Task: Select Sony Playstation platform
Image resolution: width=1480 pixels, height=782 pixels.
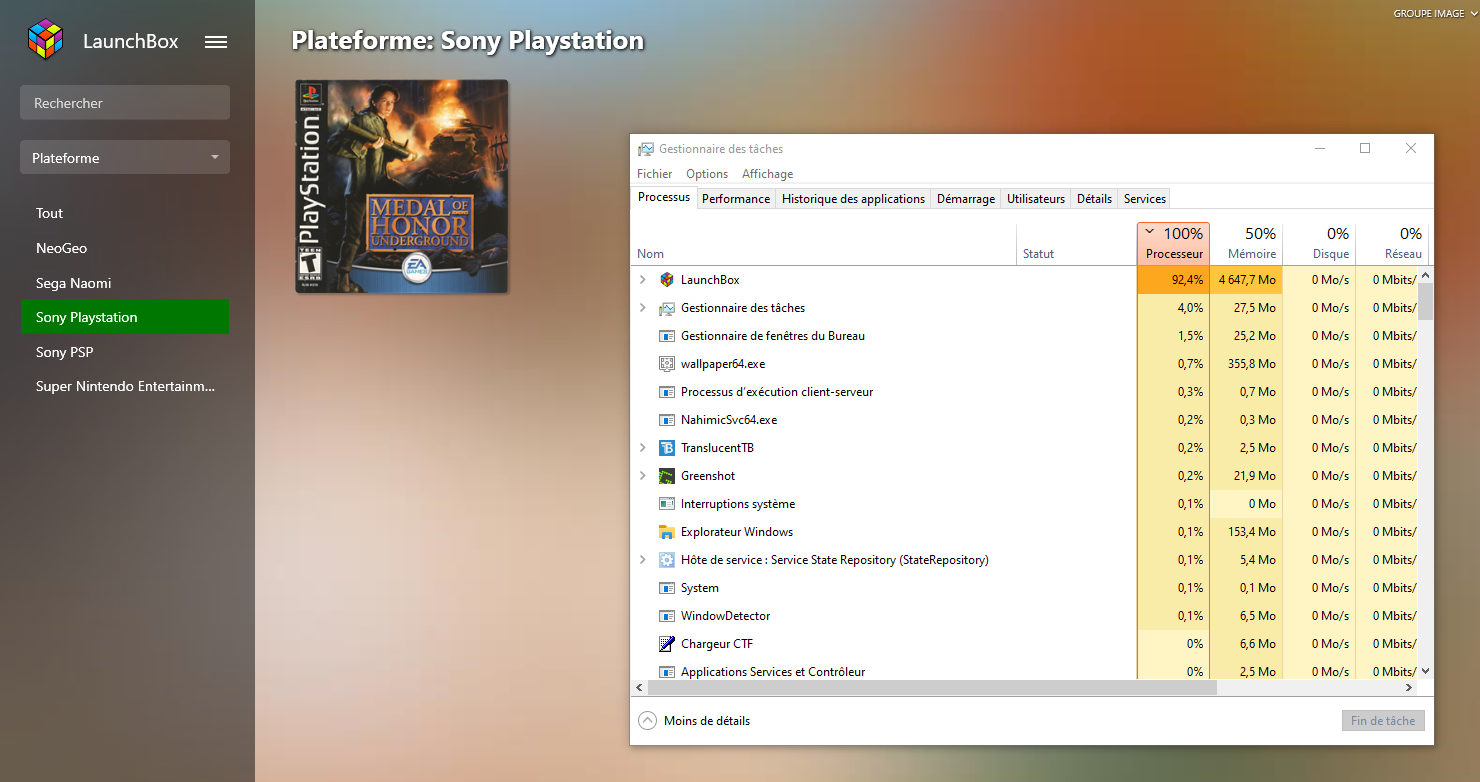Action: click(x=125, y=317)
